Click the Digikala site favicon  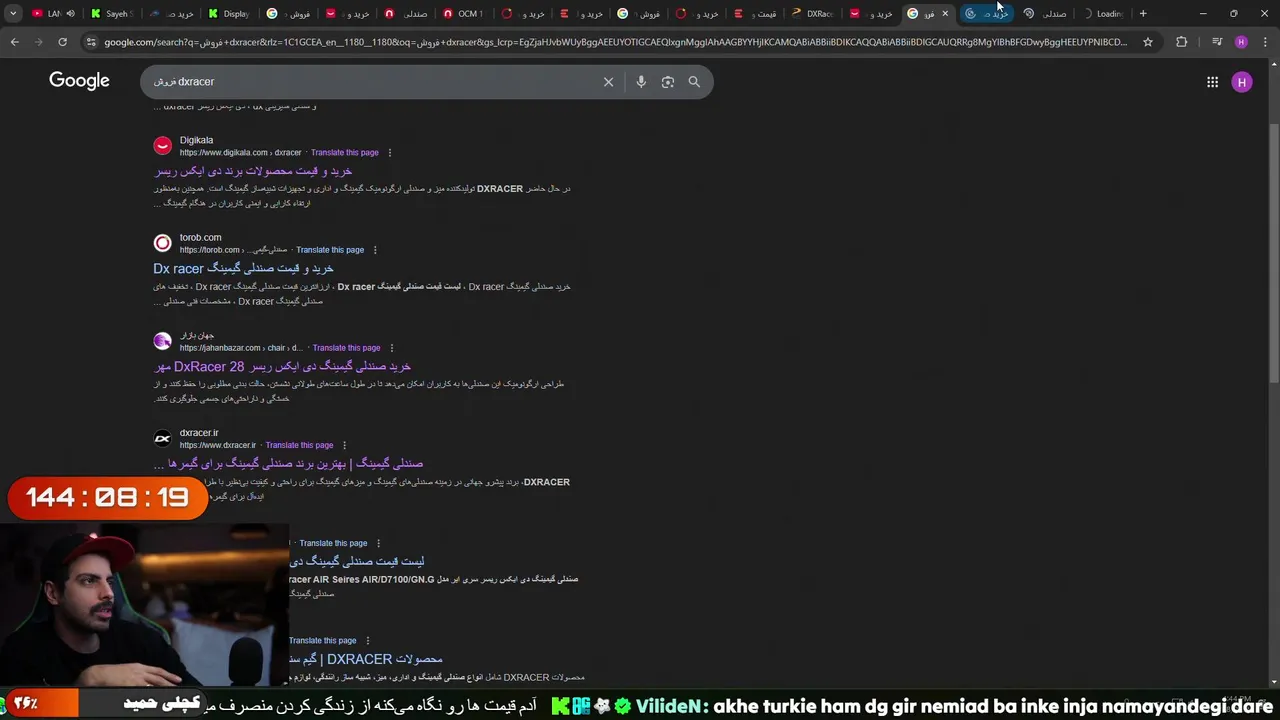click(x=162, y=146)
